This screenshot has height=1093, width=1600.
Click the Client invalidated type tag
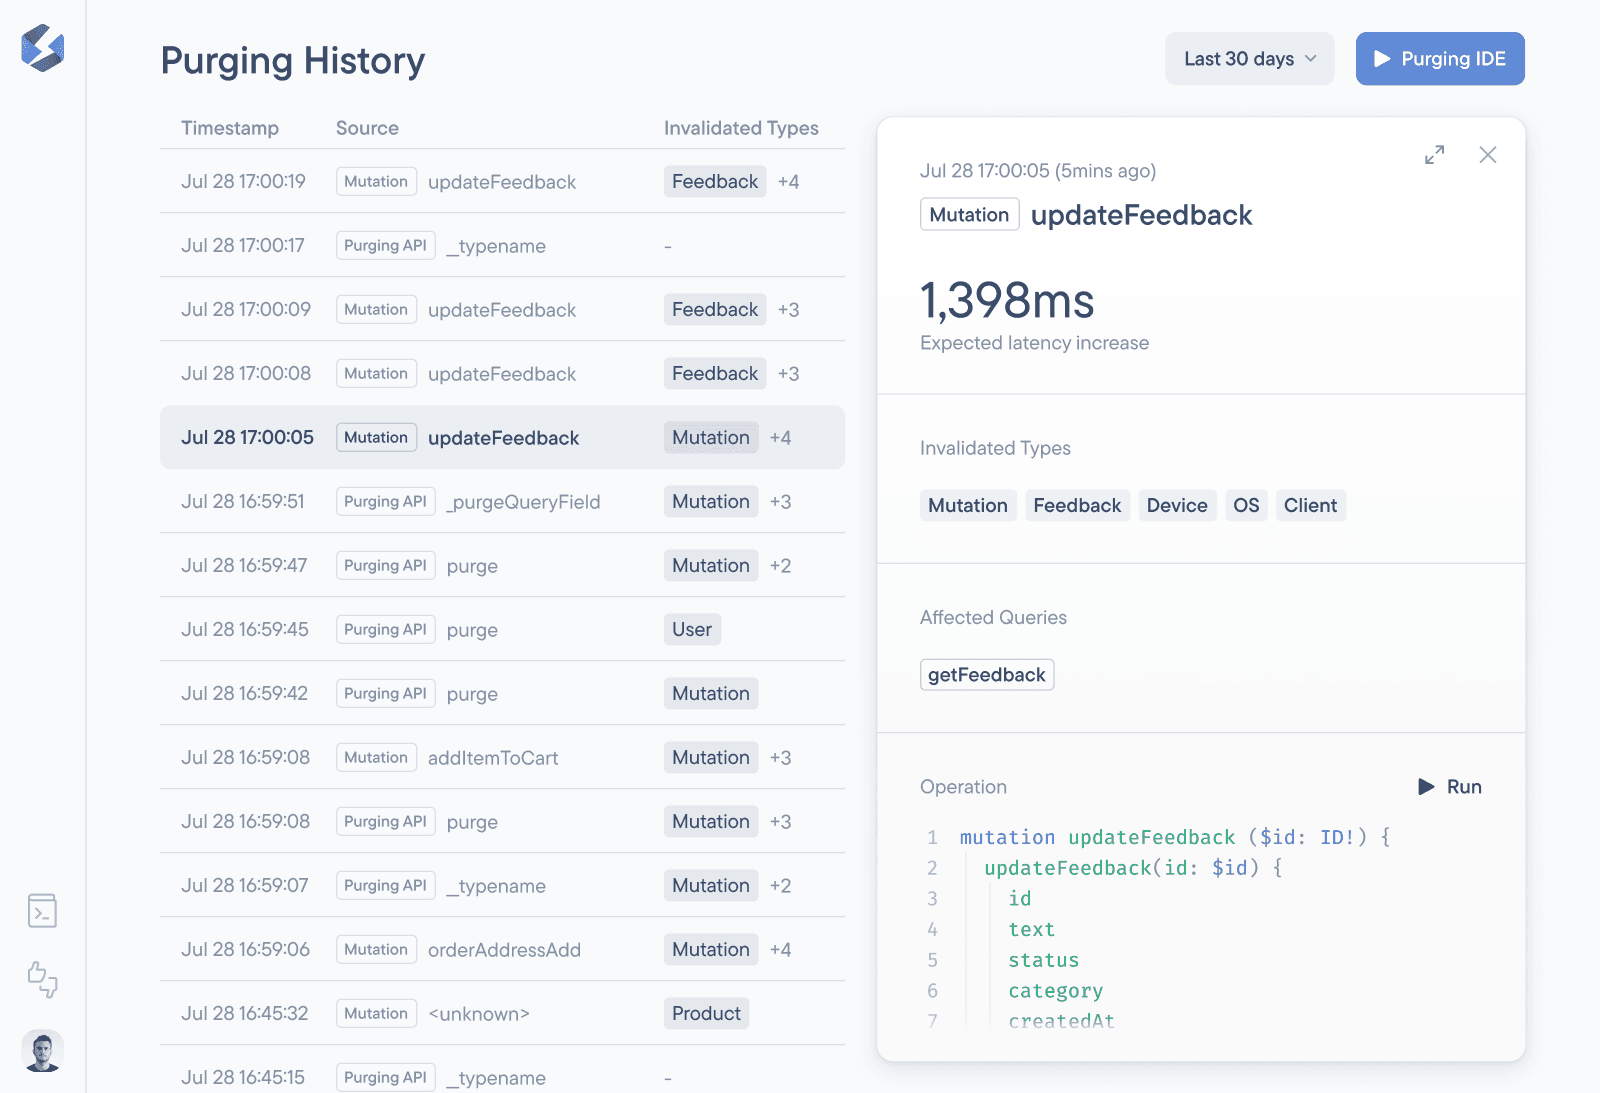pos(1310,506)
